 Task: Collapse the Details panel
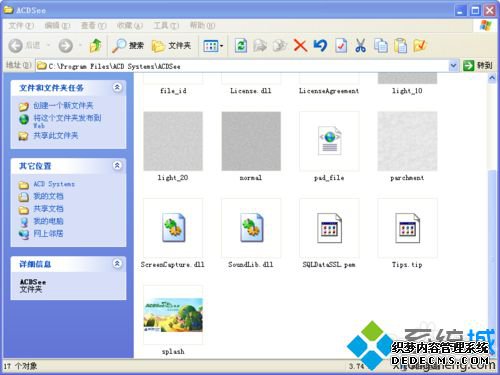pyautogui.click(x=117, y=263)
